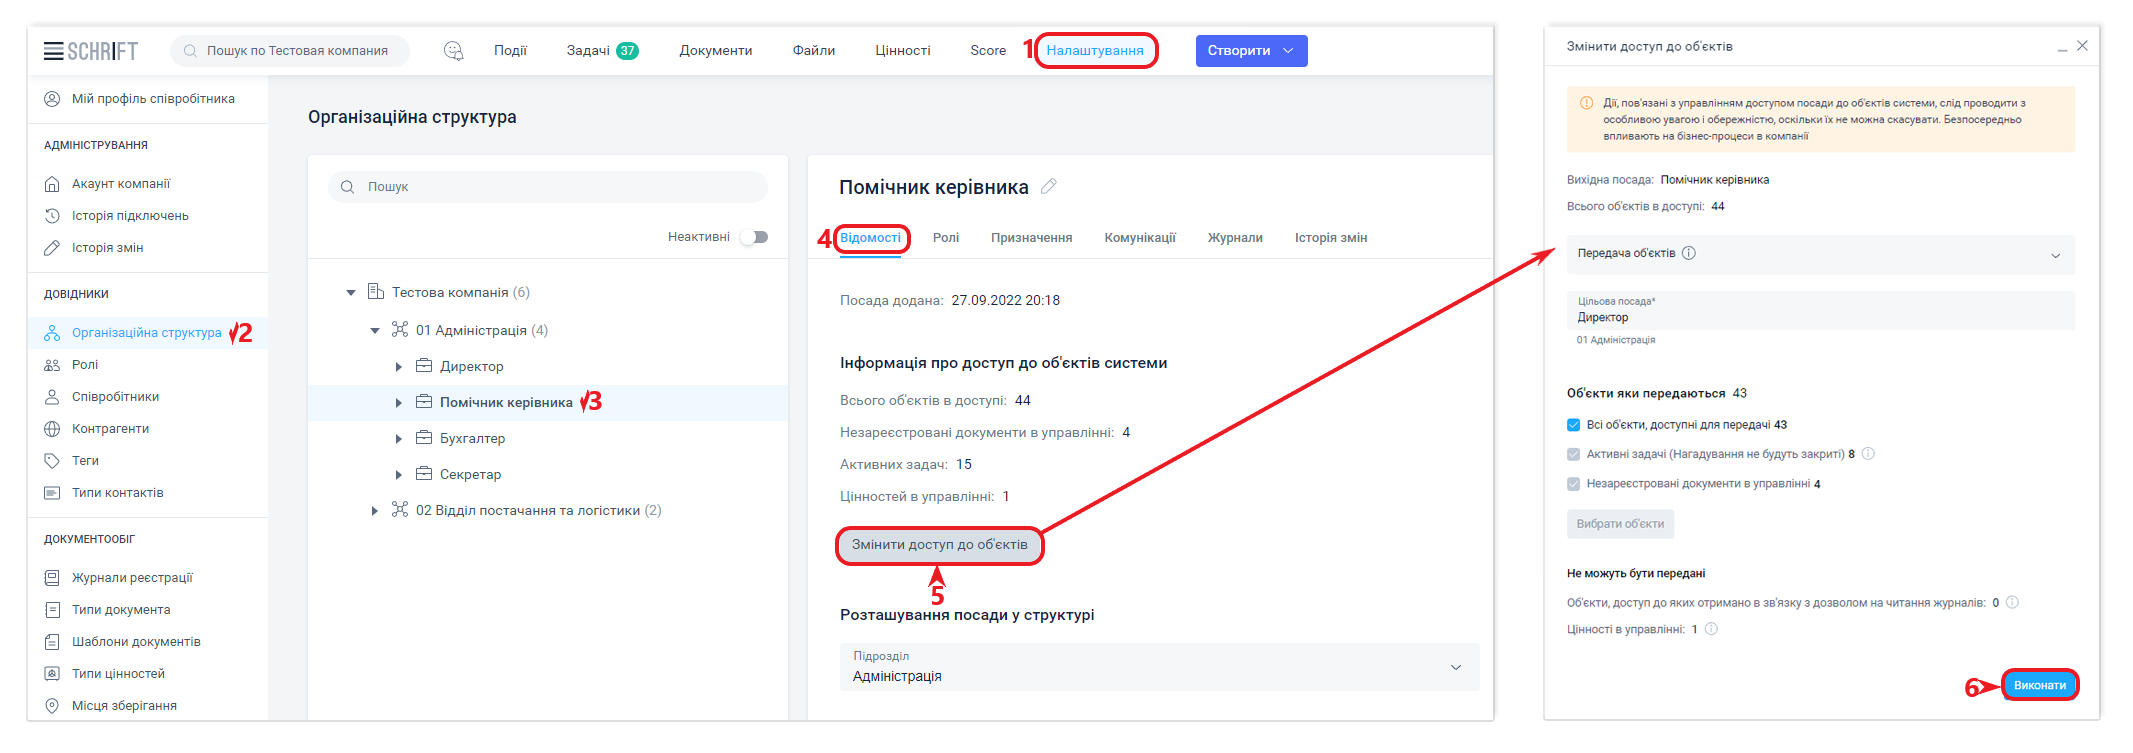Uncheck Всі об'єкти, доступні для передачі checkbox
The width and height of the screenshot is (2133, 753).
[1574, 425]
